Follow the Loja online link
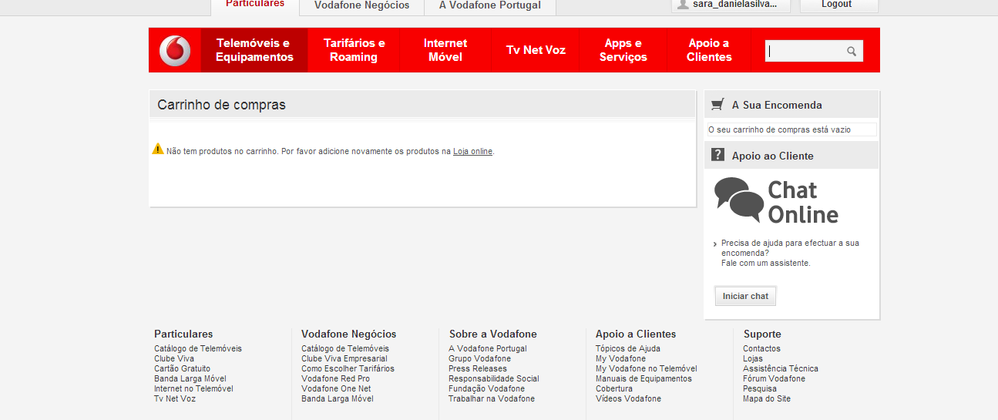This screenshot has height=420, width=998. tap(473, 151)
